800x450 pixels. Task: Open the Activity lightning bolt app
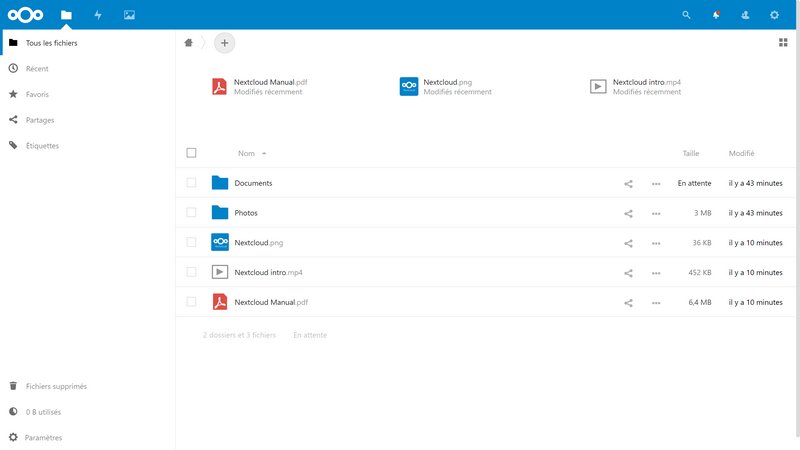coord(97,15)
